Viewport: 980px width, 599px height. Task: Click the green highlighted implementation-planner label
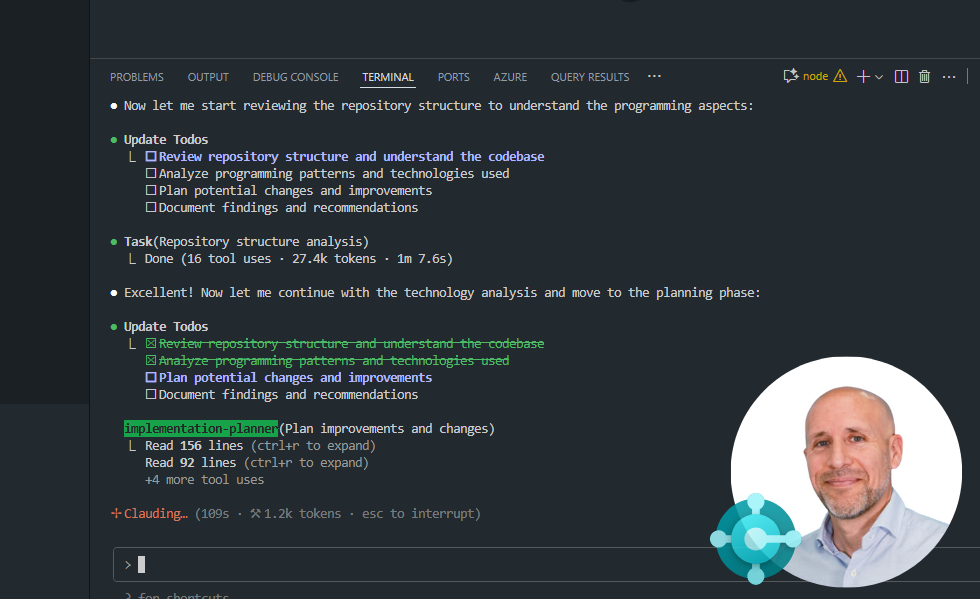[200, 429]
